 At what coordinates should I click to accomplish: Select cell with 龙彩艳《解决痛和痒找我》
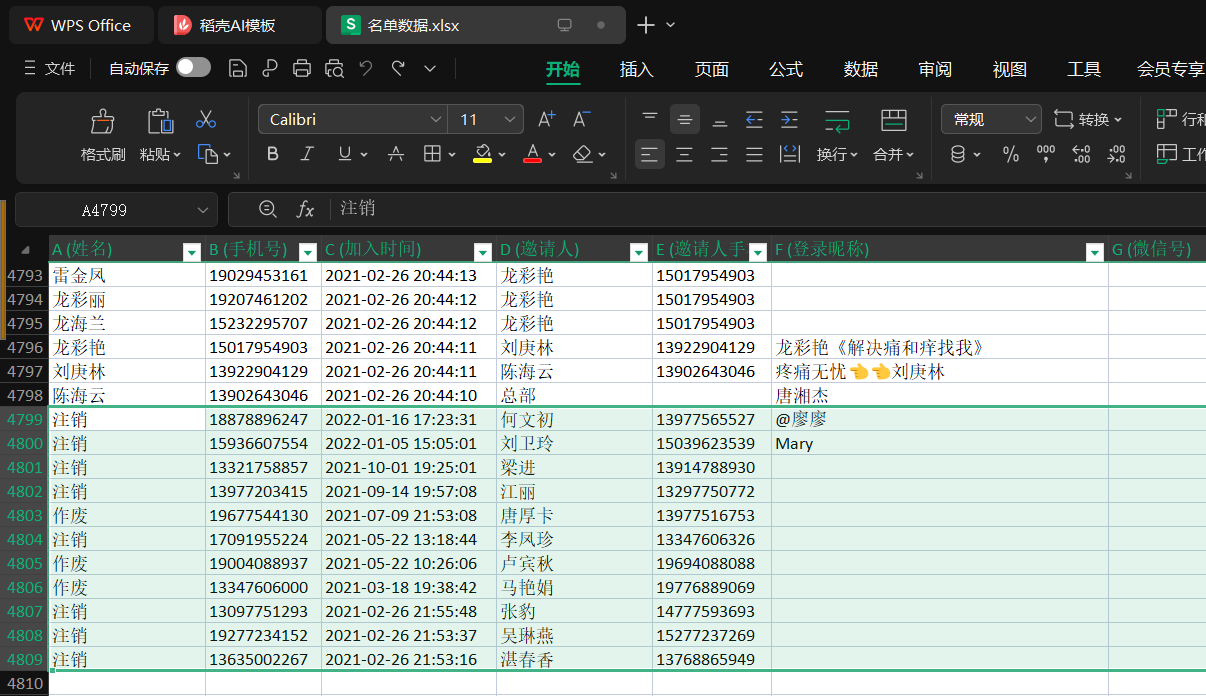click(x=939, y=347)
